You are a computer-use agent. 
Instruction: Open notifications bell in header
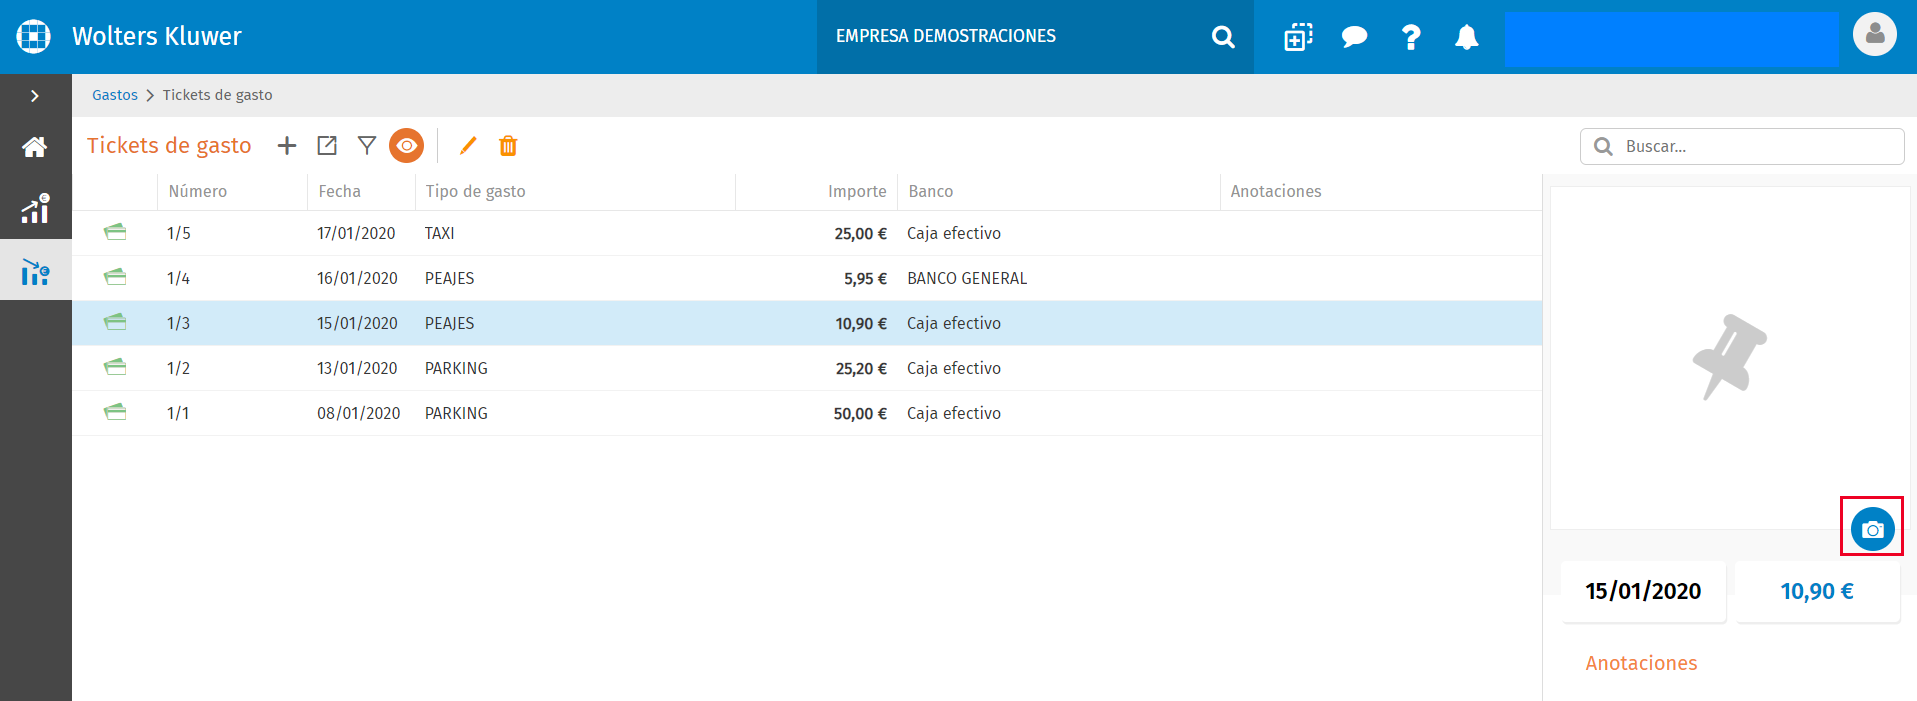coord(1466,37)
